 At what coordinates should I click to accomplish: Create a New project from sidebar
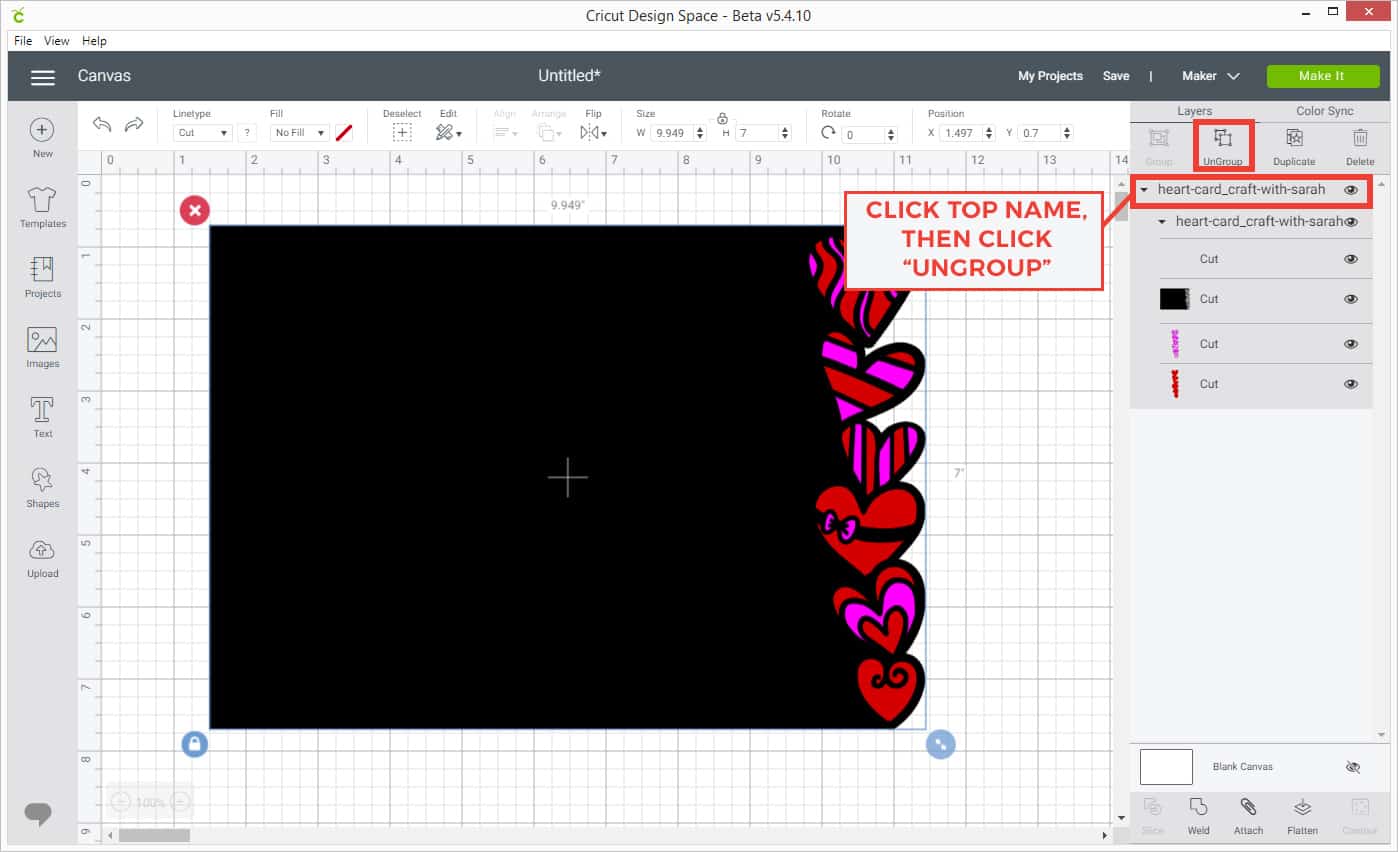42,138
